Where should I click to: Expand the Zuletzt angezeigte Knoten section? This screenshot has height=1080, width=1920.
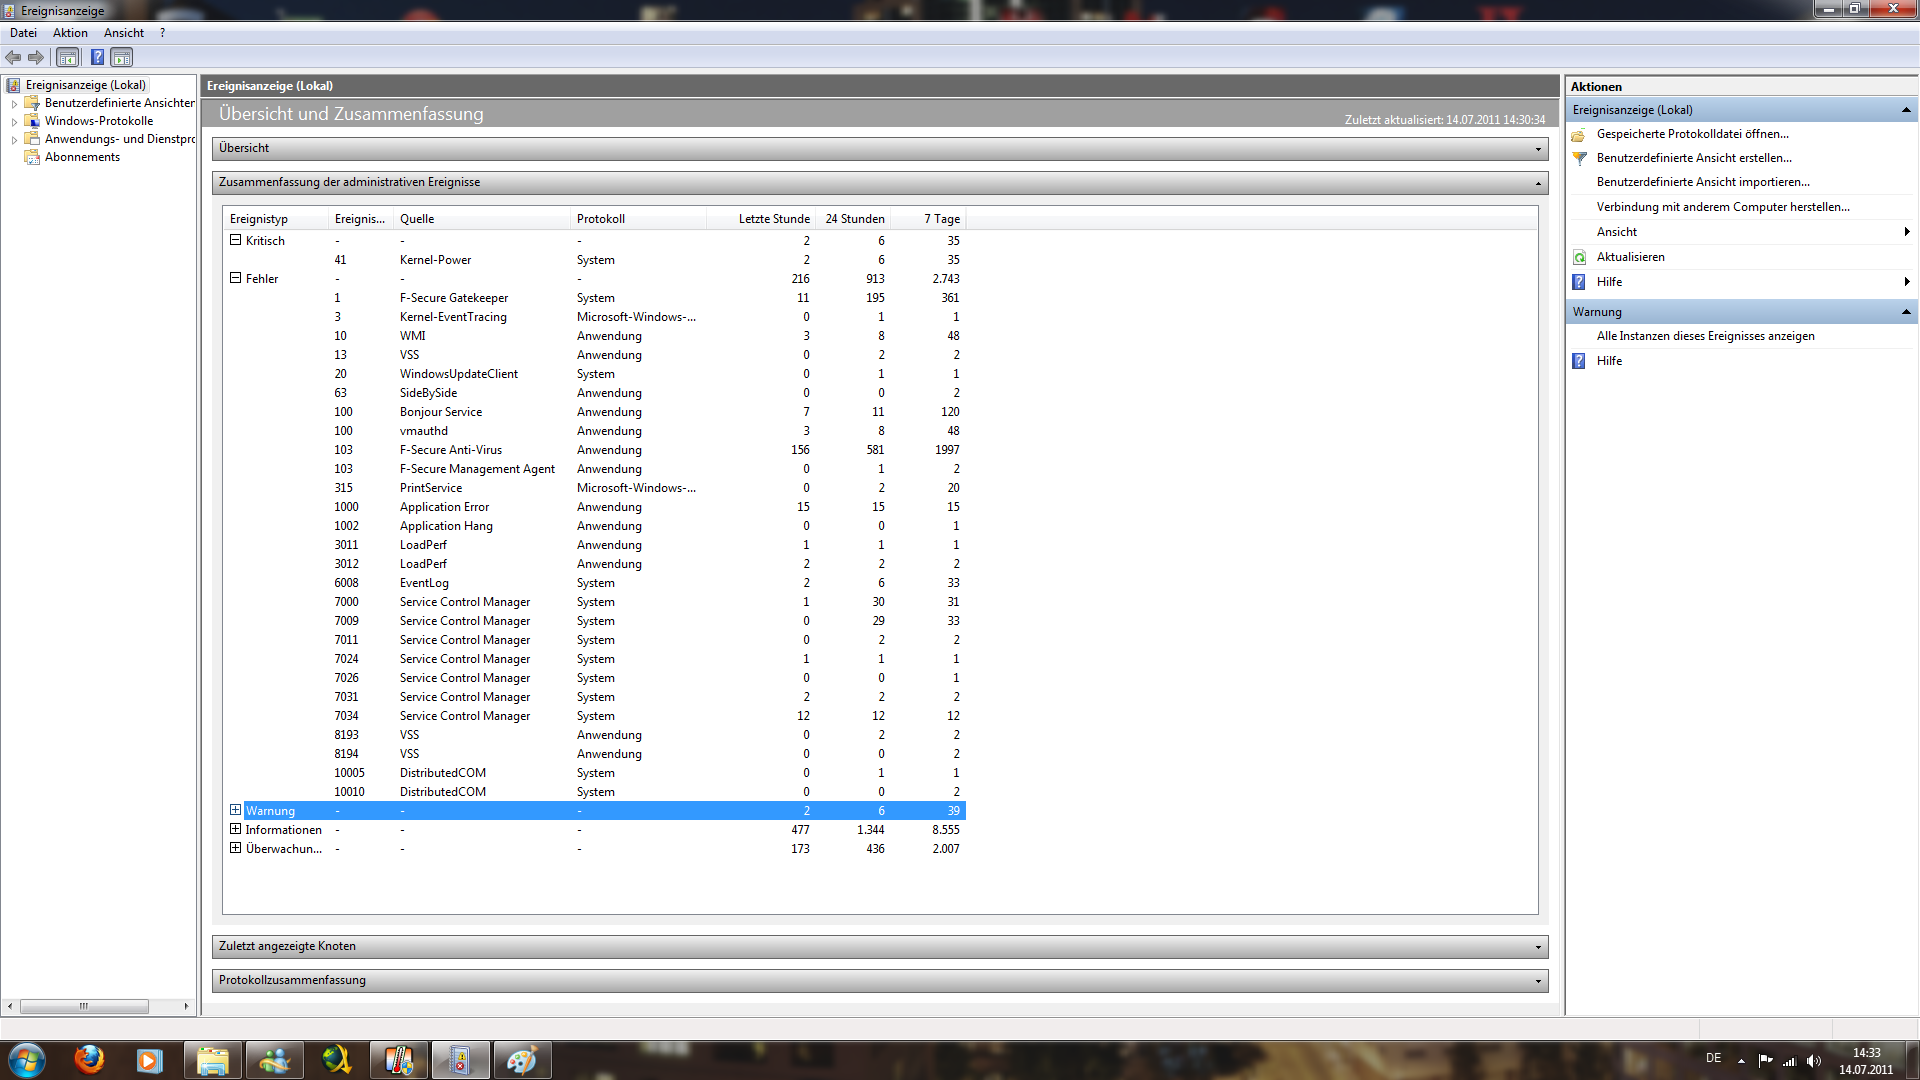1538,947
